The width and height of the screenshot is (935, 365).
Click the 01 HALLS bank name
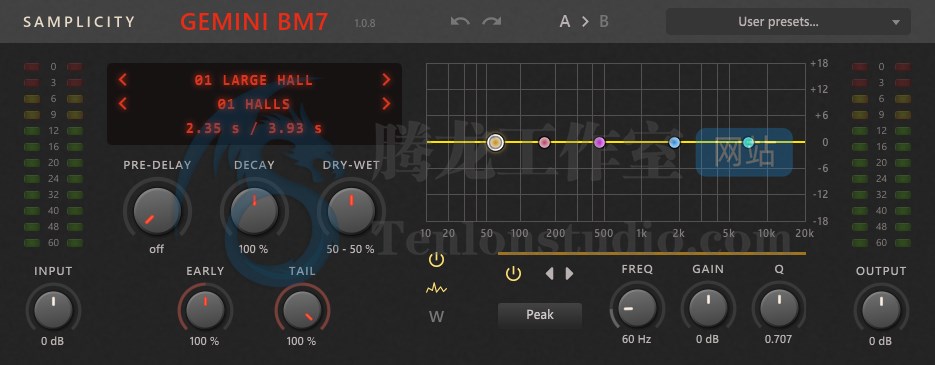[x=254, y=104]
